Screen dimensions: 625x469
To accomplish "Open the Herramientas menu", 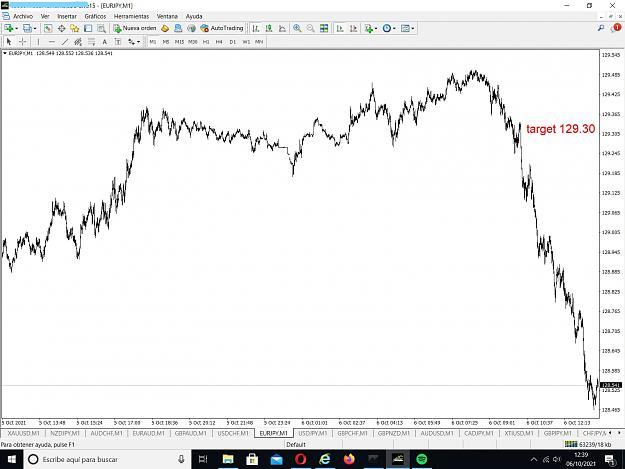I will coord(132,16).
